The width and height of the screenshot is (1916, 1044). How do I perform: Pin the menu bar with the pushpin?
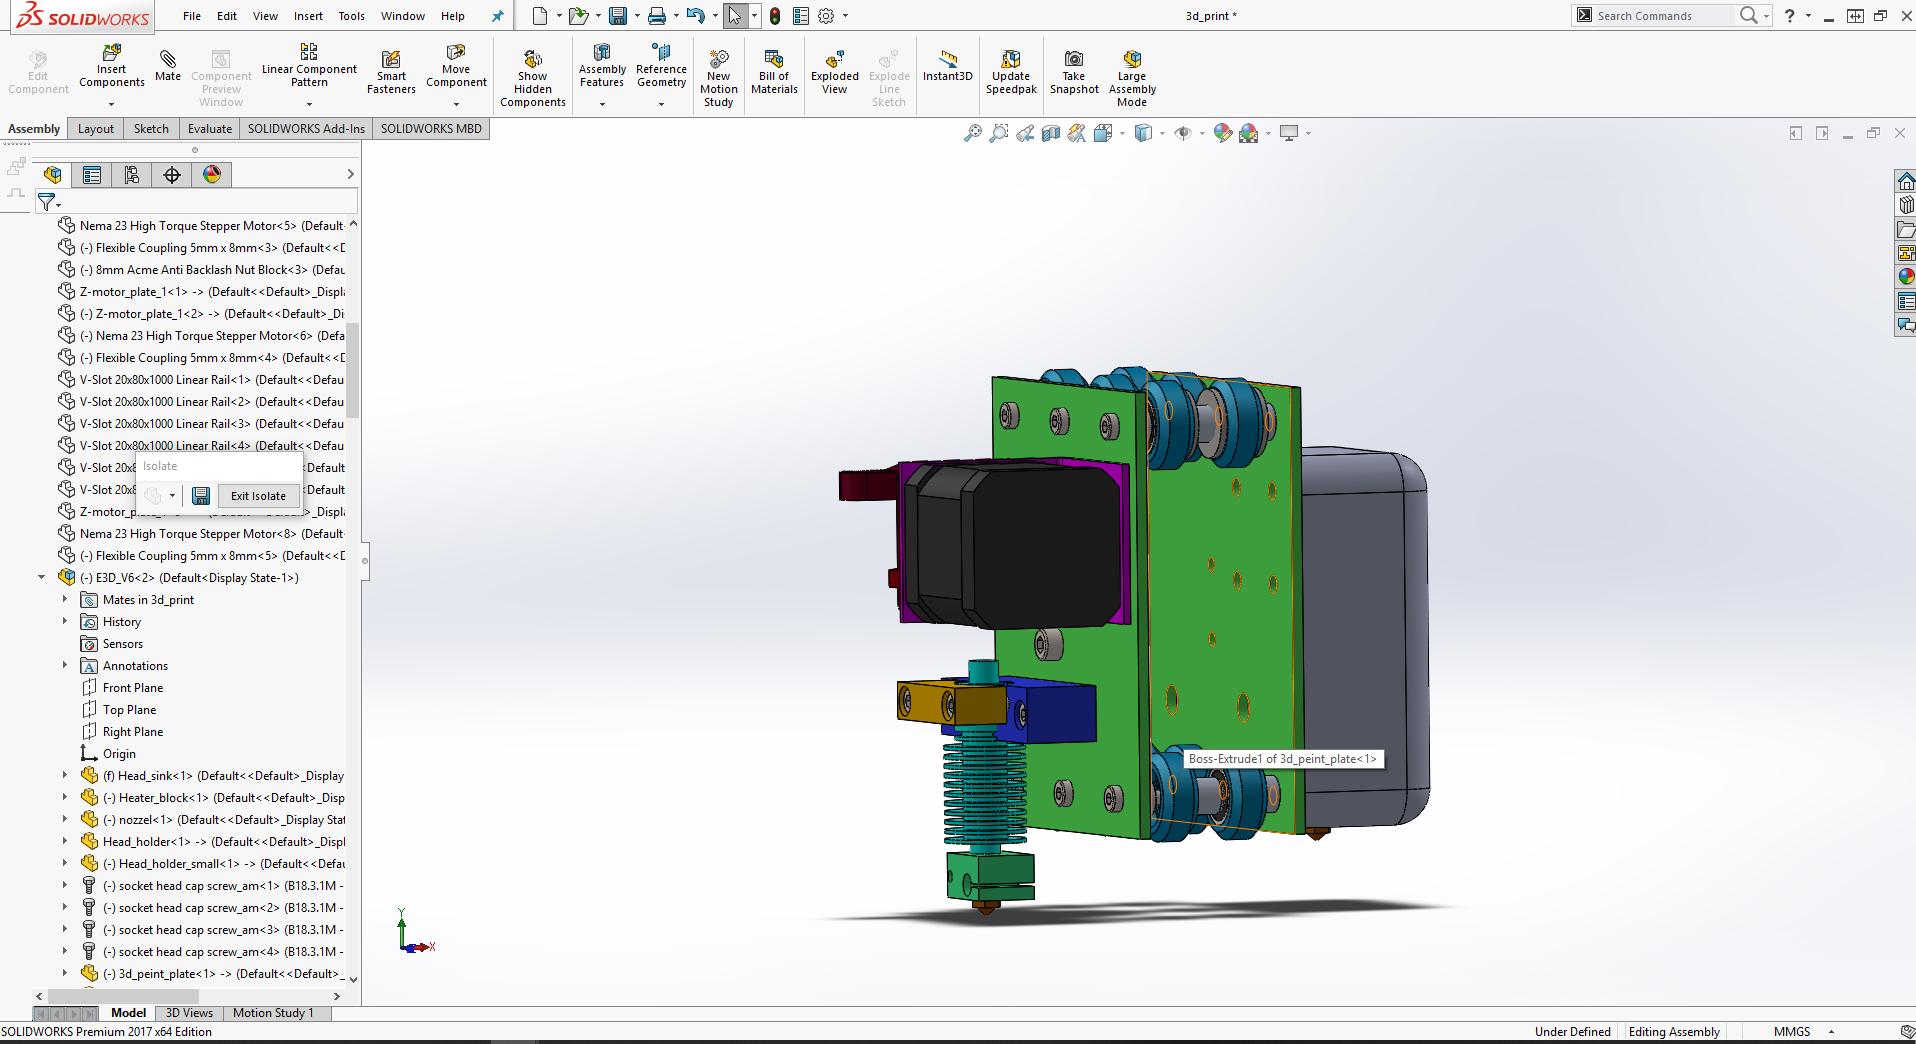click(497, 16)
